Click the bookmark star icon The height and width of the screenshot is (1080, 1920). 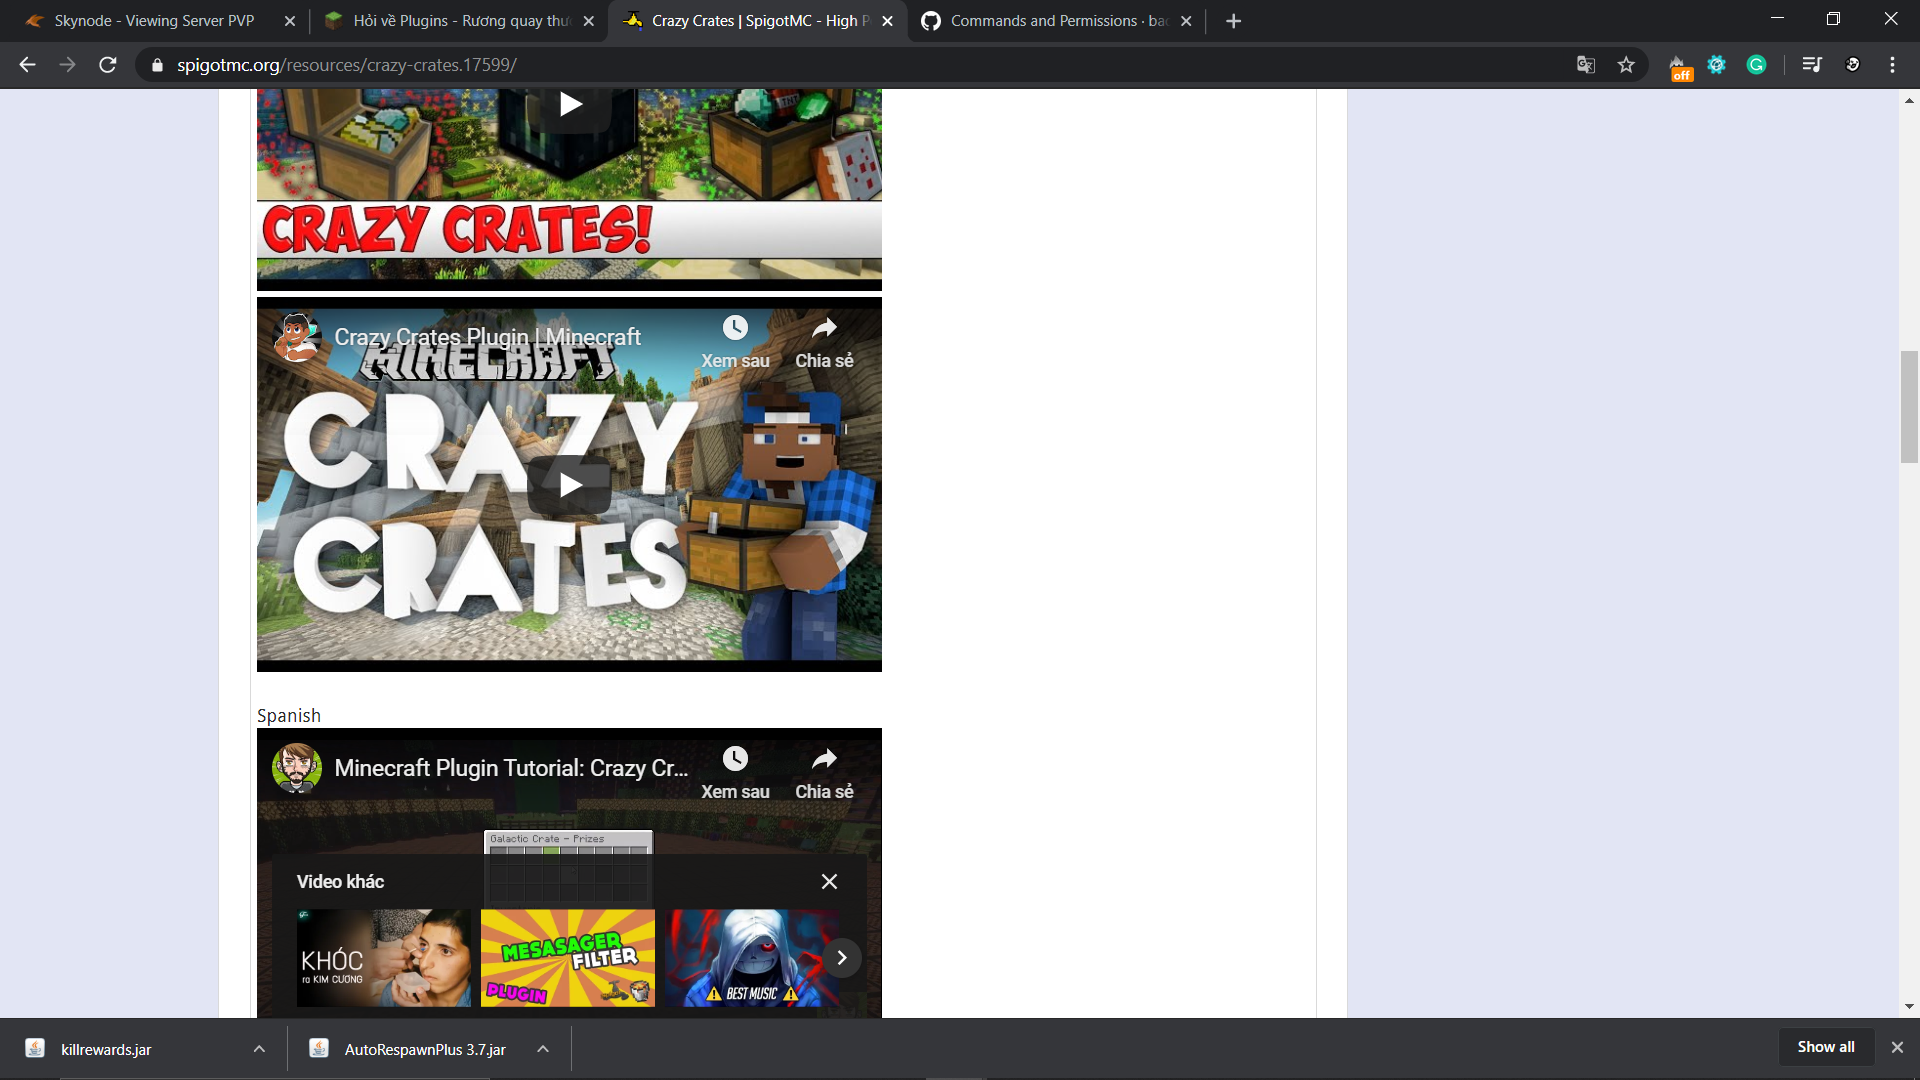(1626, 65)
